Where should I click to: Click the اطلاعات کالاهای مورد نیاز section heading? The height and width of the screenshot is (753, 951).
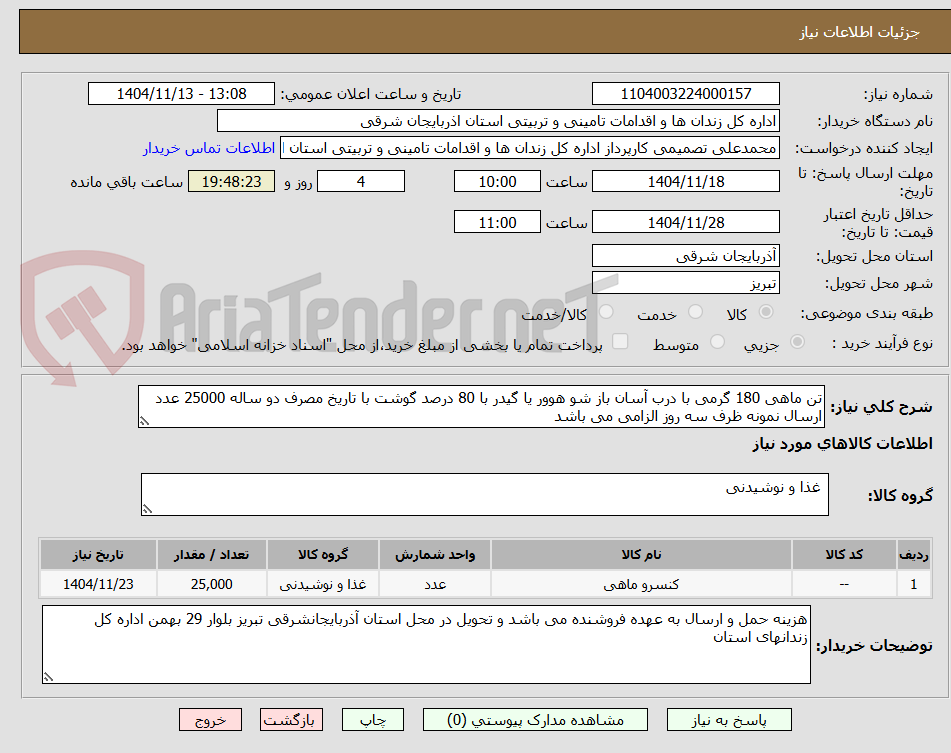[842, 444]
